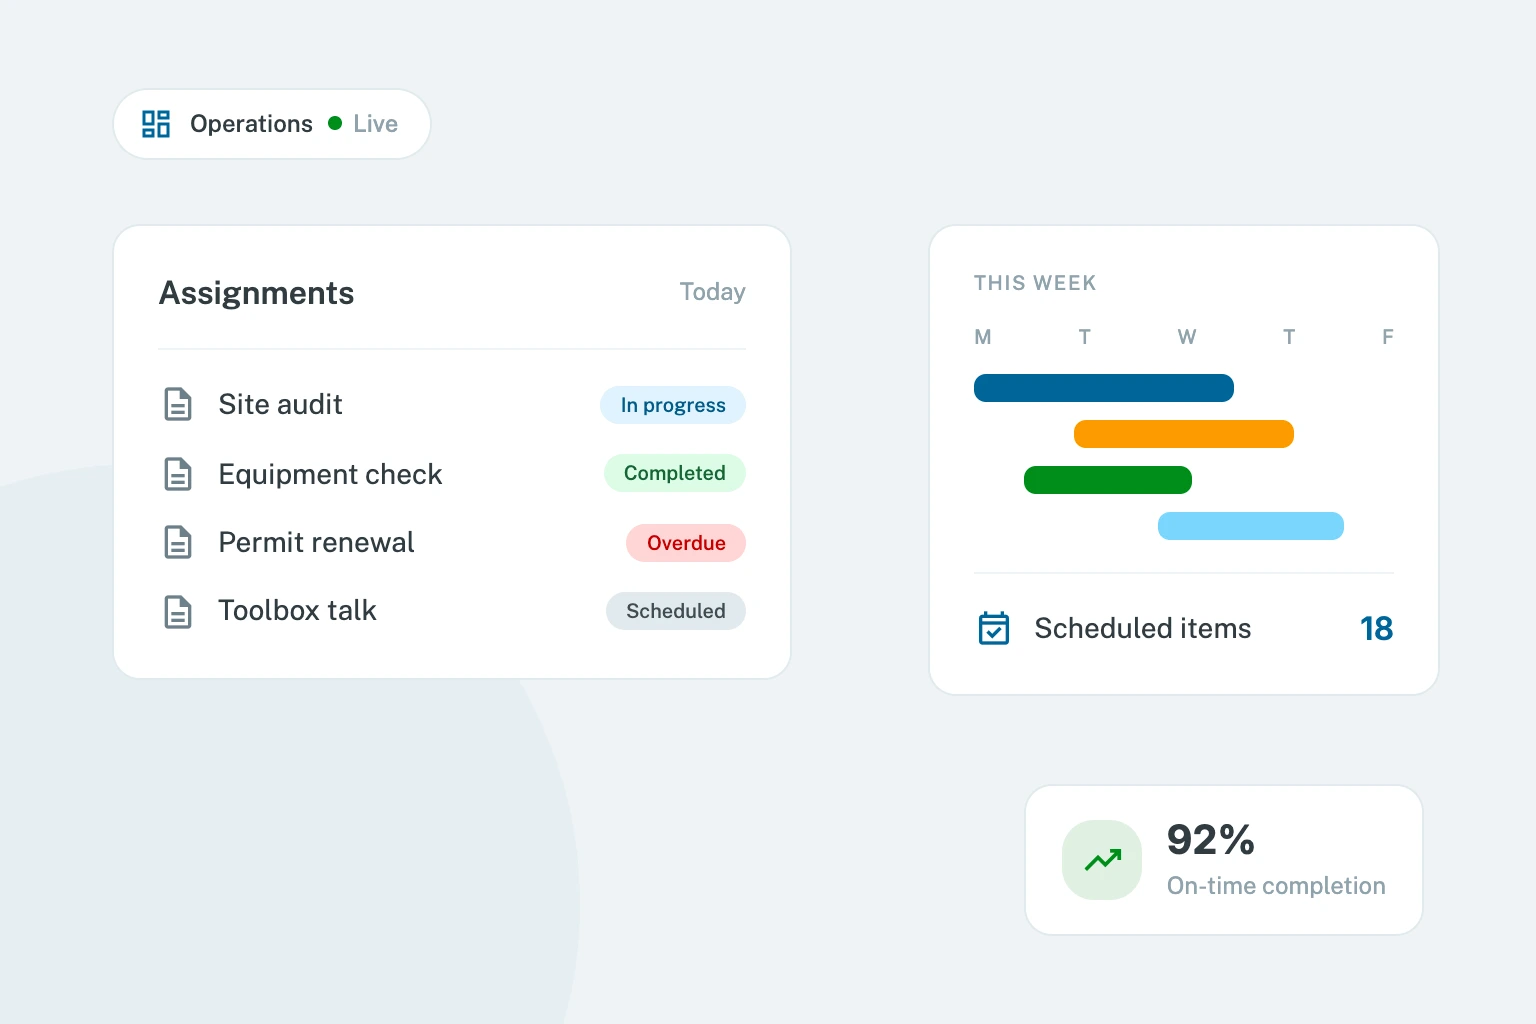
Task: Open the Equipment check assignment
Action: pyautogui.click(x=452, y=474)
